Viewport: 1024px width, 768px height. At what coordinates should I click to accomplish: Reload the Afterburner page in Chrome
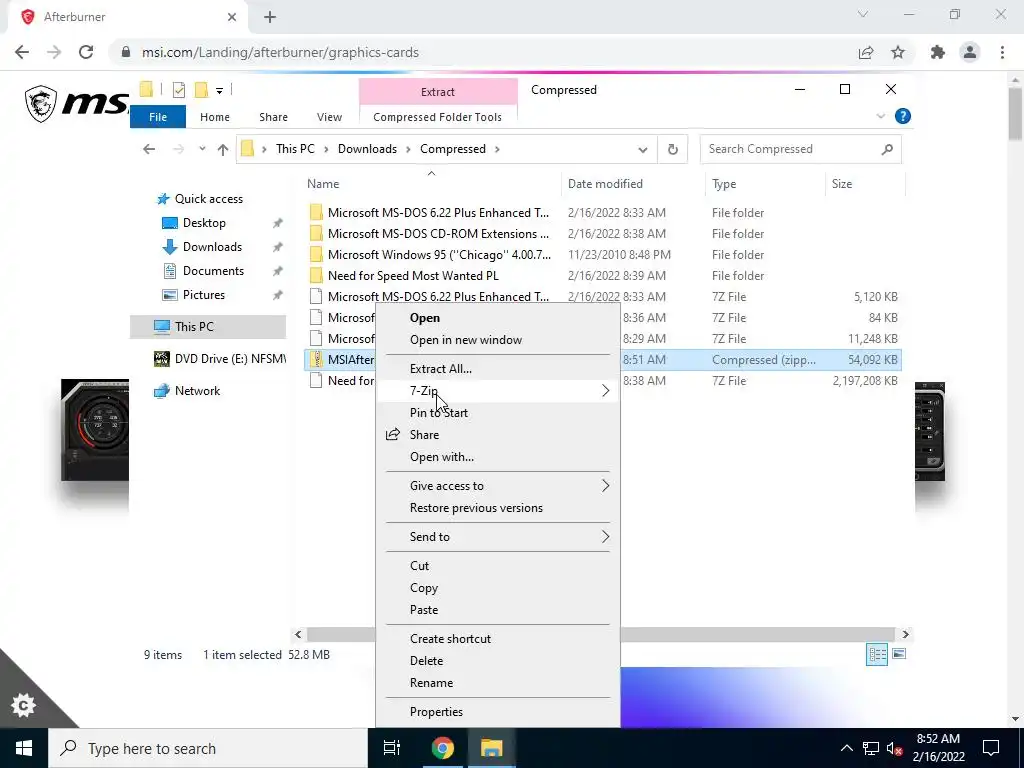[x=86, y=52]
